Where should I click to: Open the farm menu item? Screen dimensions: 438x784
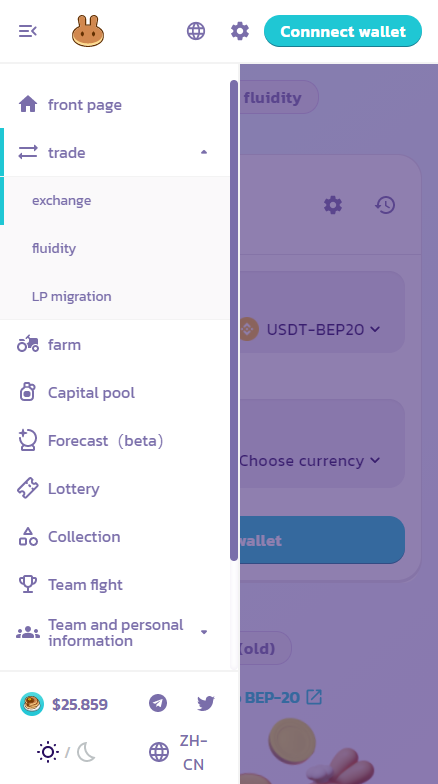click(115, 344)
